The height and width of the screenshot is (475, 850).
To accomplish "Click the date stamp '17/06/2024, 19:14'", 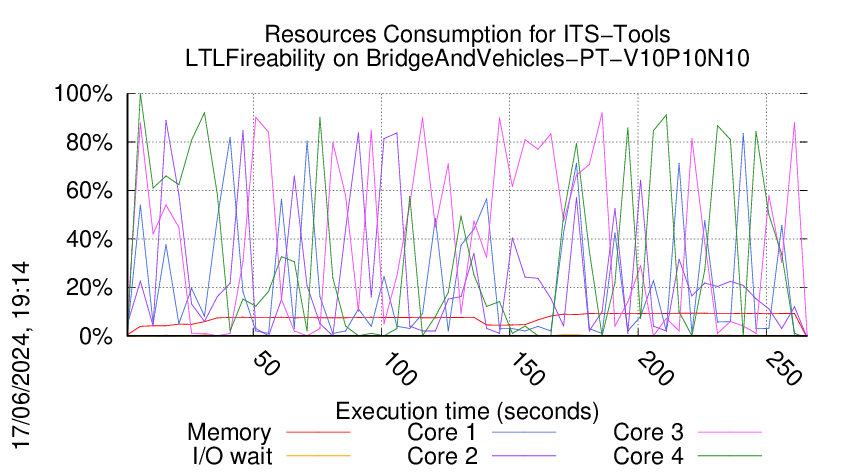I will (x=21, y=356).
